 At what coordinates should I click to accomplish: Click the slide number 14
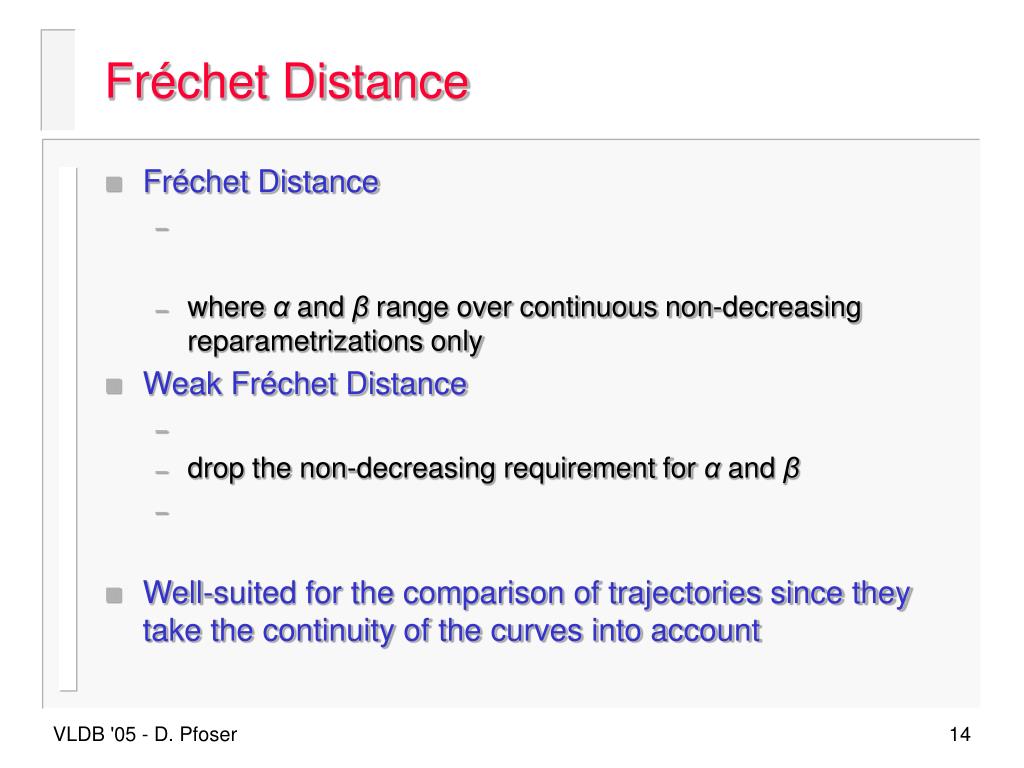point(959,735)
